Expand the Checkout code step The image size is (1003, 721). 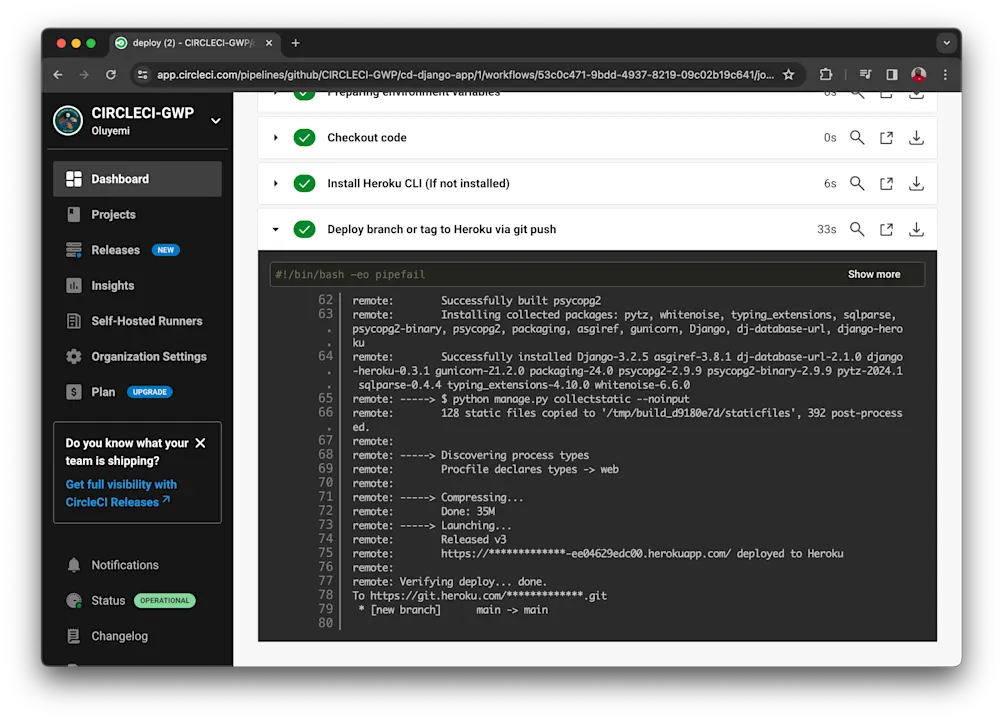(276, 138)
